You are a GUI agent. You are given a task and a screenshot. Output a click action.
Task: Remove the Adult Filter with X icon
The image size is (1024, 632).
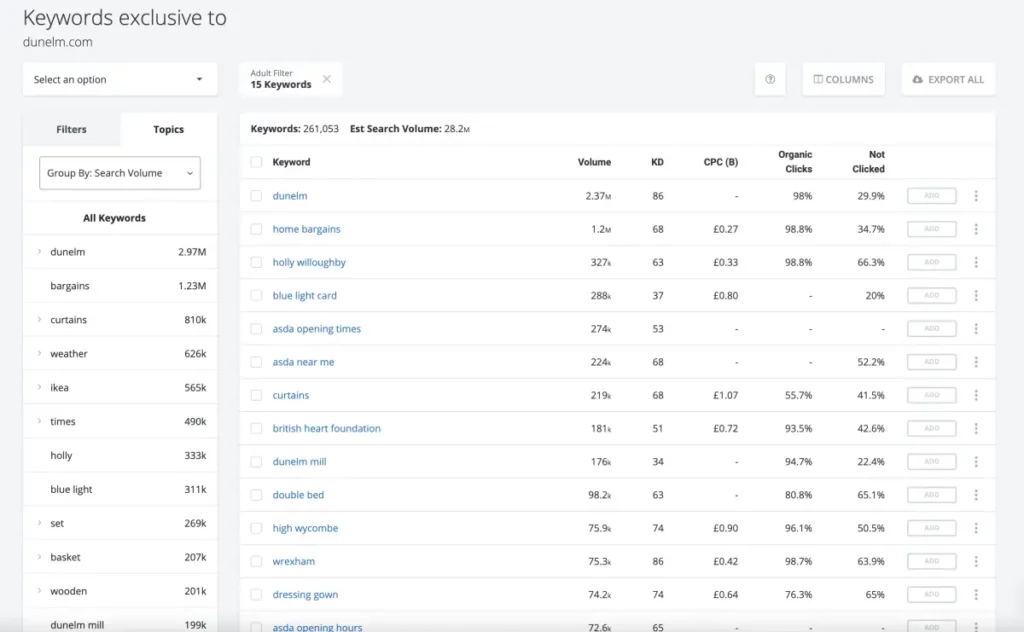pyautogui.click(x=327, y=79)
